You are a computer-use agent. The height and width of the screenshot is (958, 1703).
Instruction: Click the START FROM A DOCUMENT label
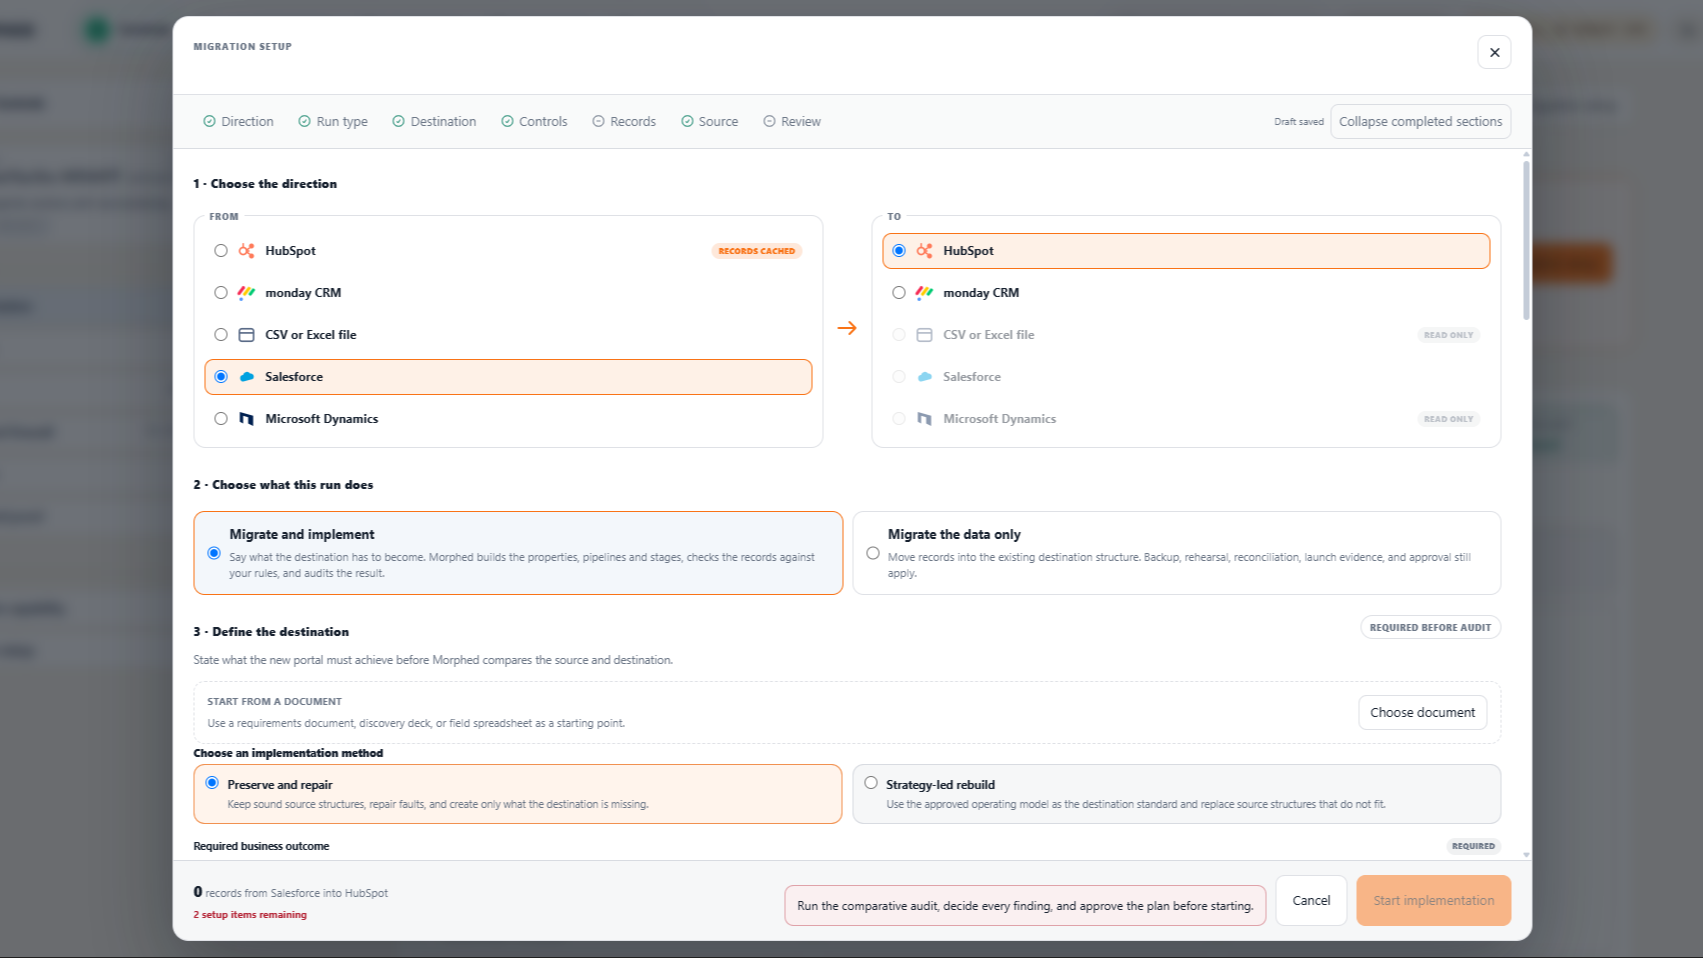[274, 702]
